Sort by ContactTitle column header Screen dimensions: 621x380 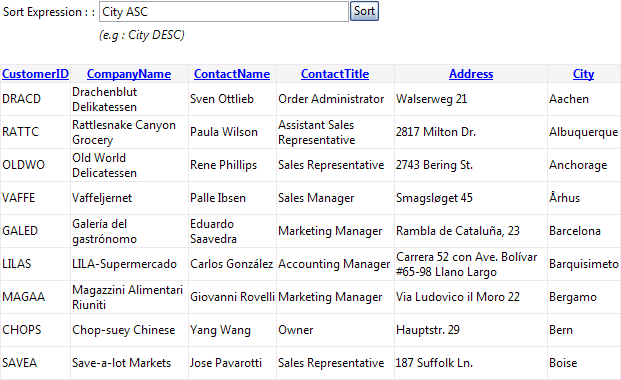(335, 74)
